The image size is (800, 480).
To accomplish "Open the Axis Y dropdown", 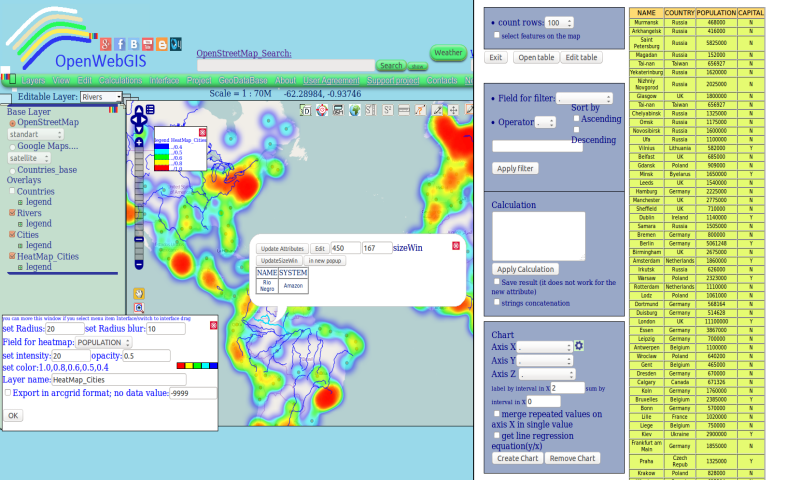I will pyautogui.click(x=544, y=361).
